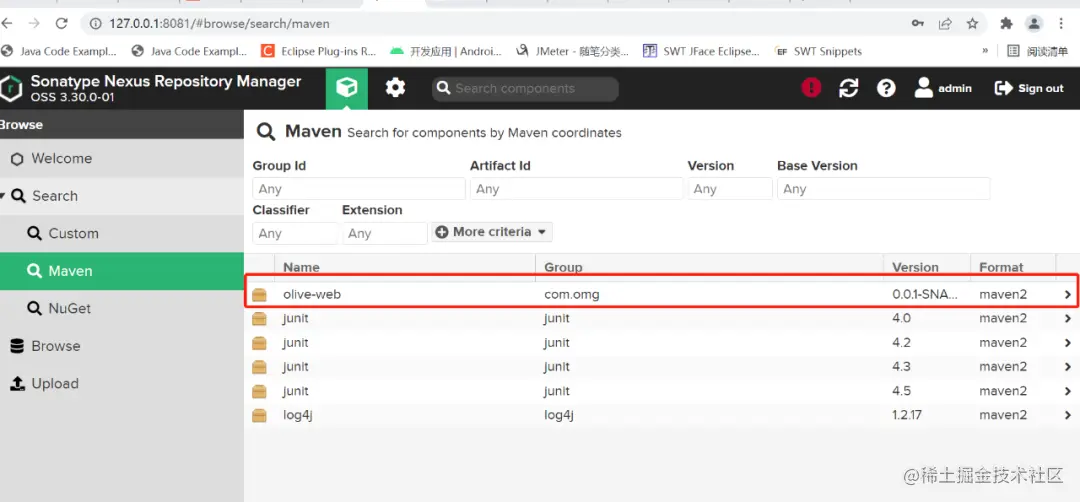Reload the browser page

pyautogui.click(x=61, y=23)
